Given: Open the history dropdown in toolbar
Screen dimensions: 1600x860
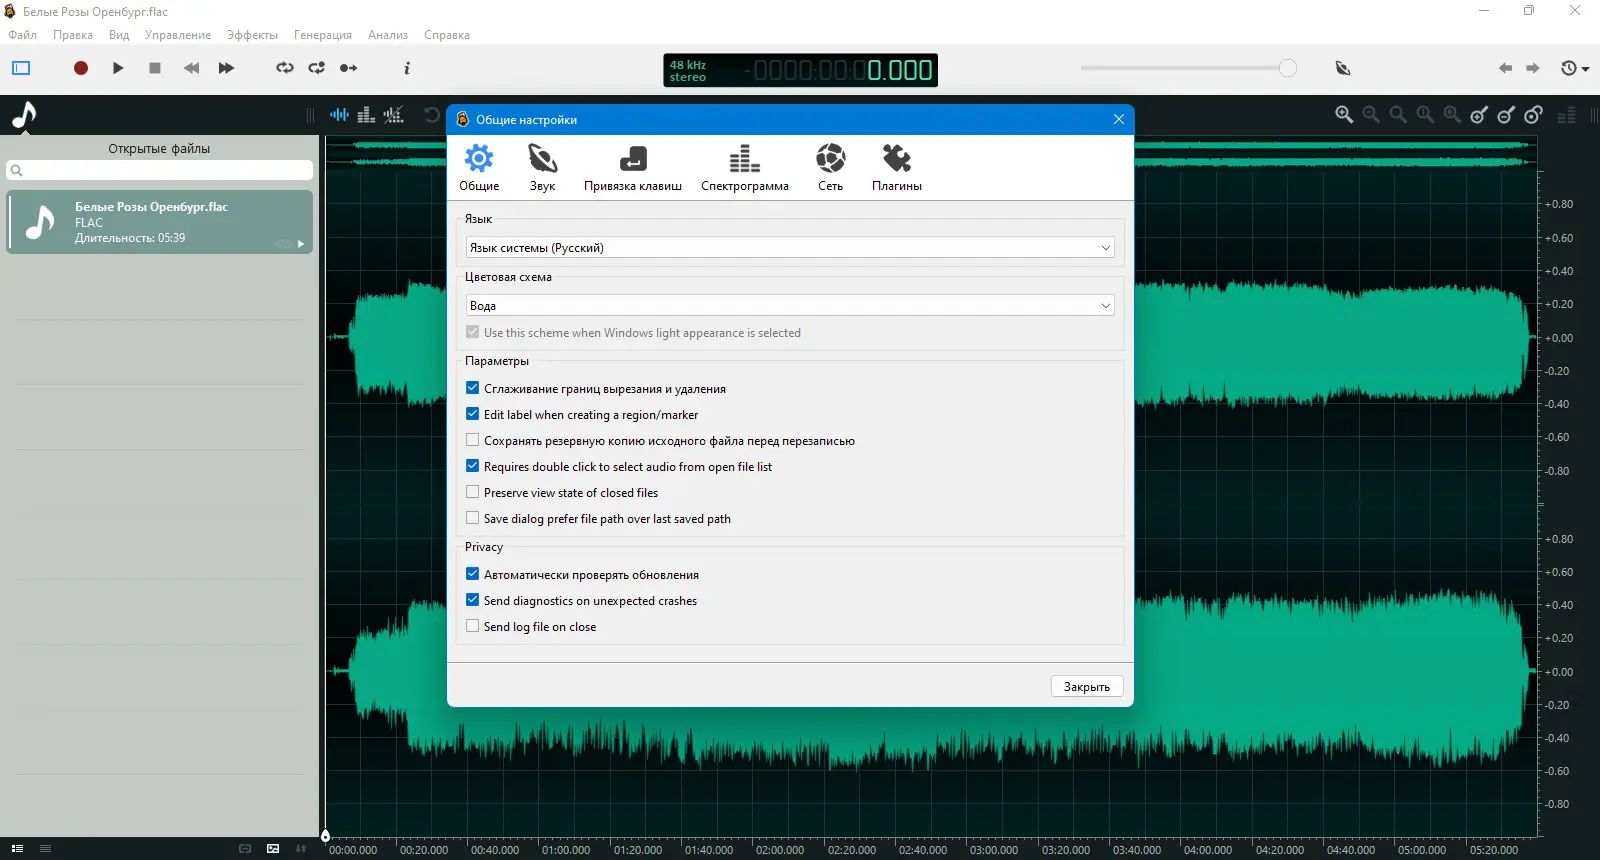Looking at the screenshot, I should point(1575,68).
